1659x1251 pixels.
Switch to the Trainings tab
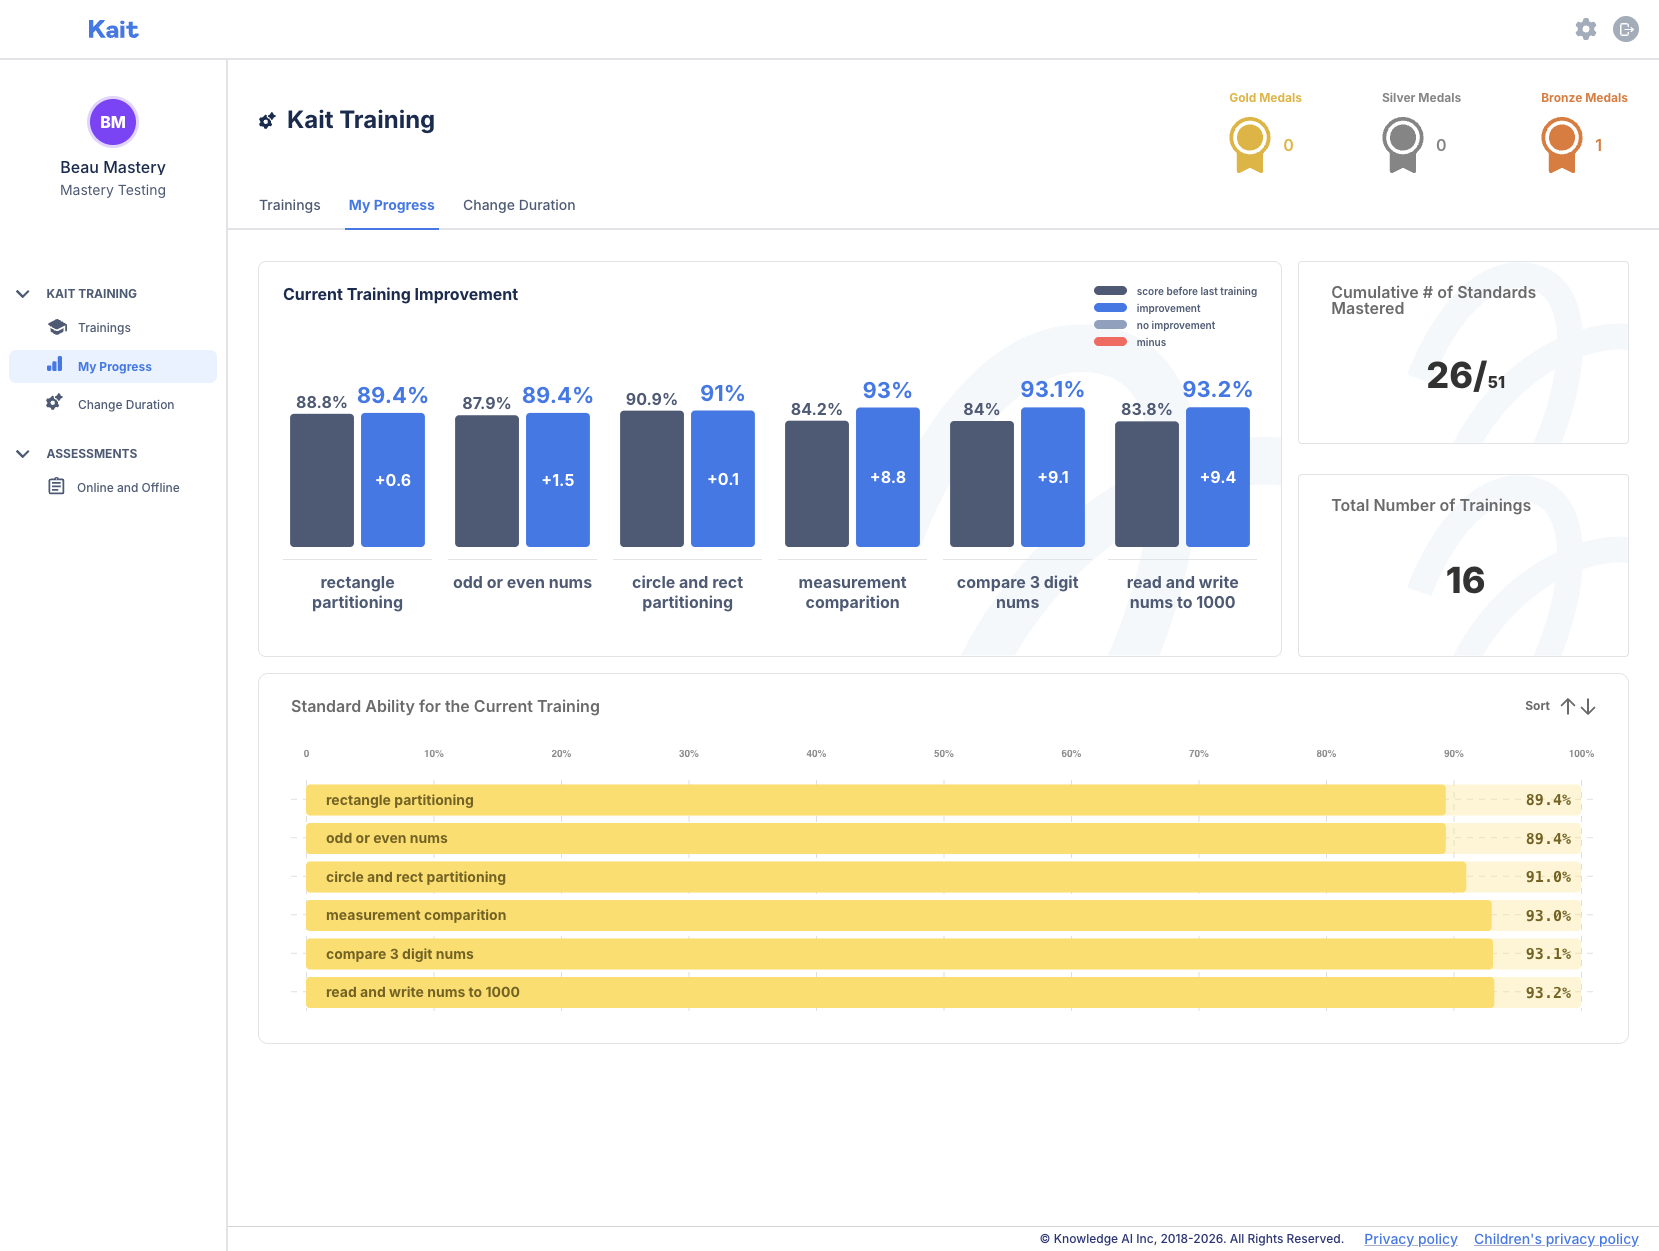click(290, 205)
